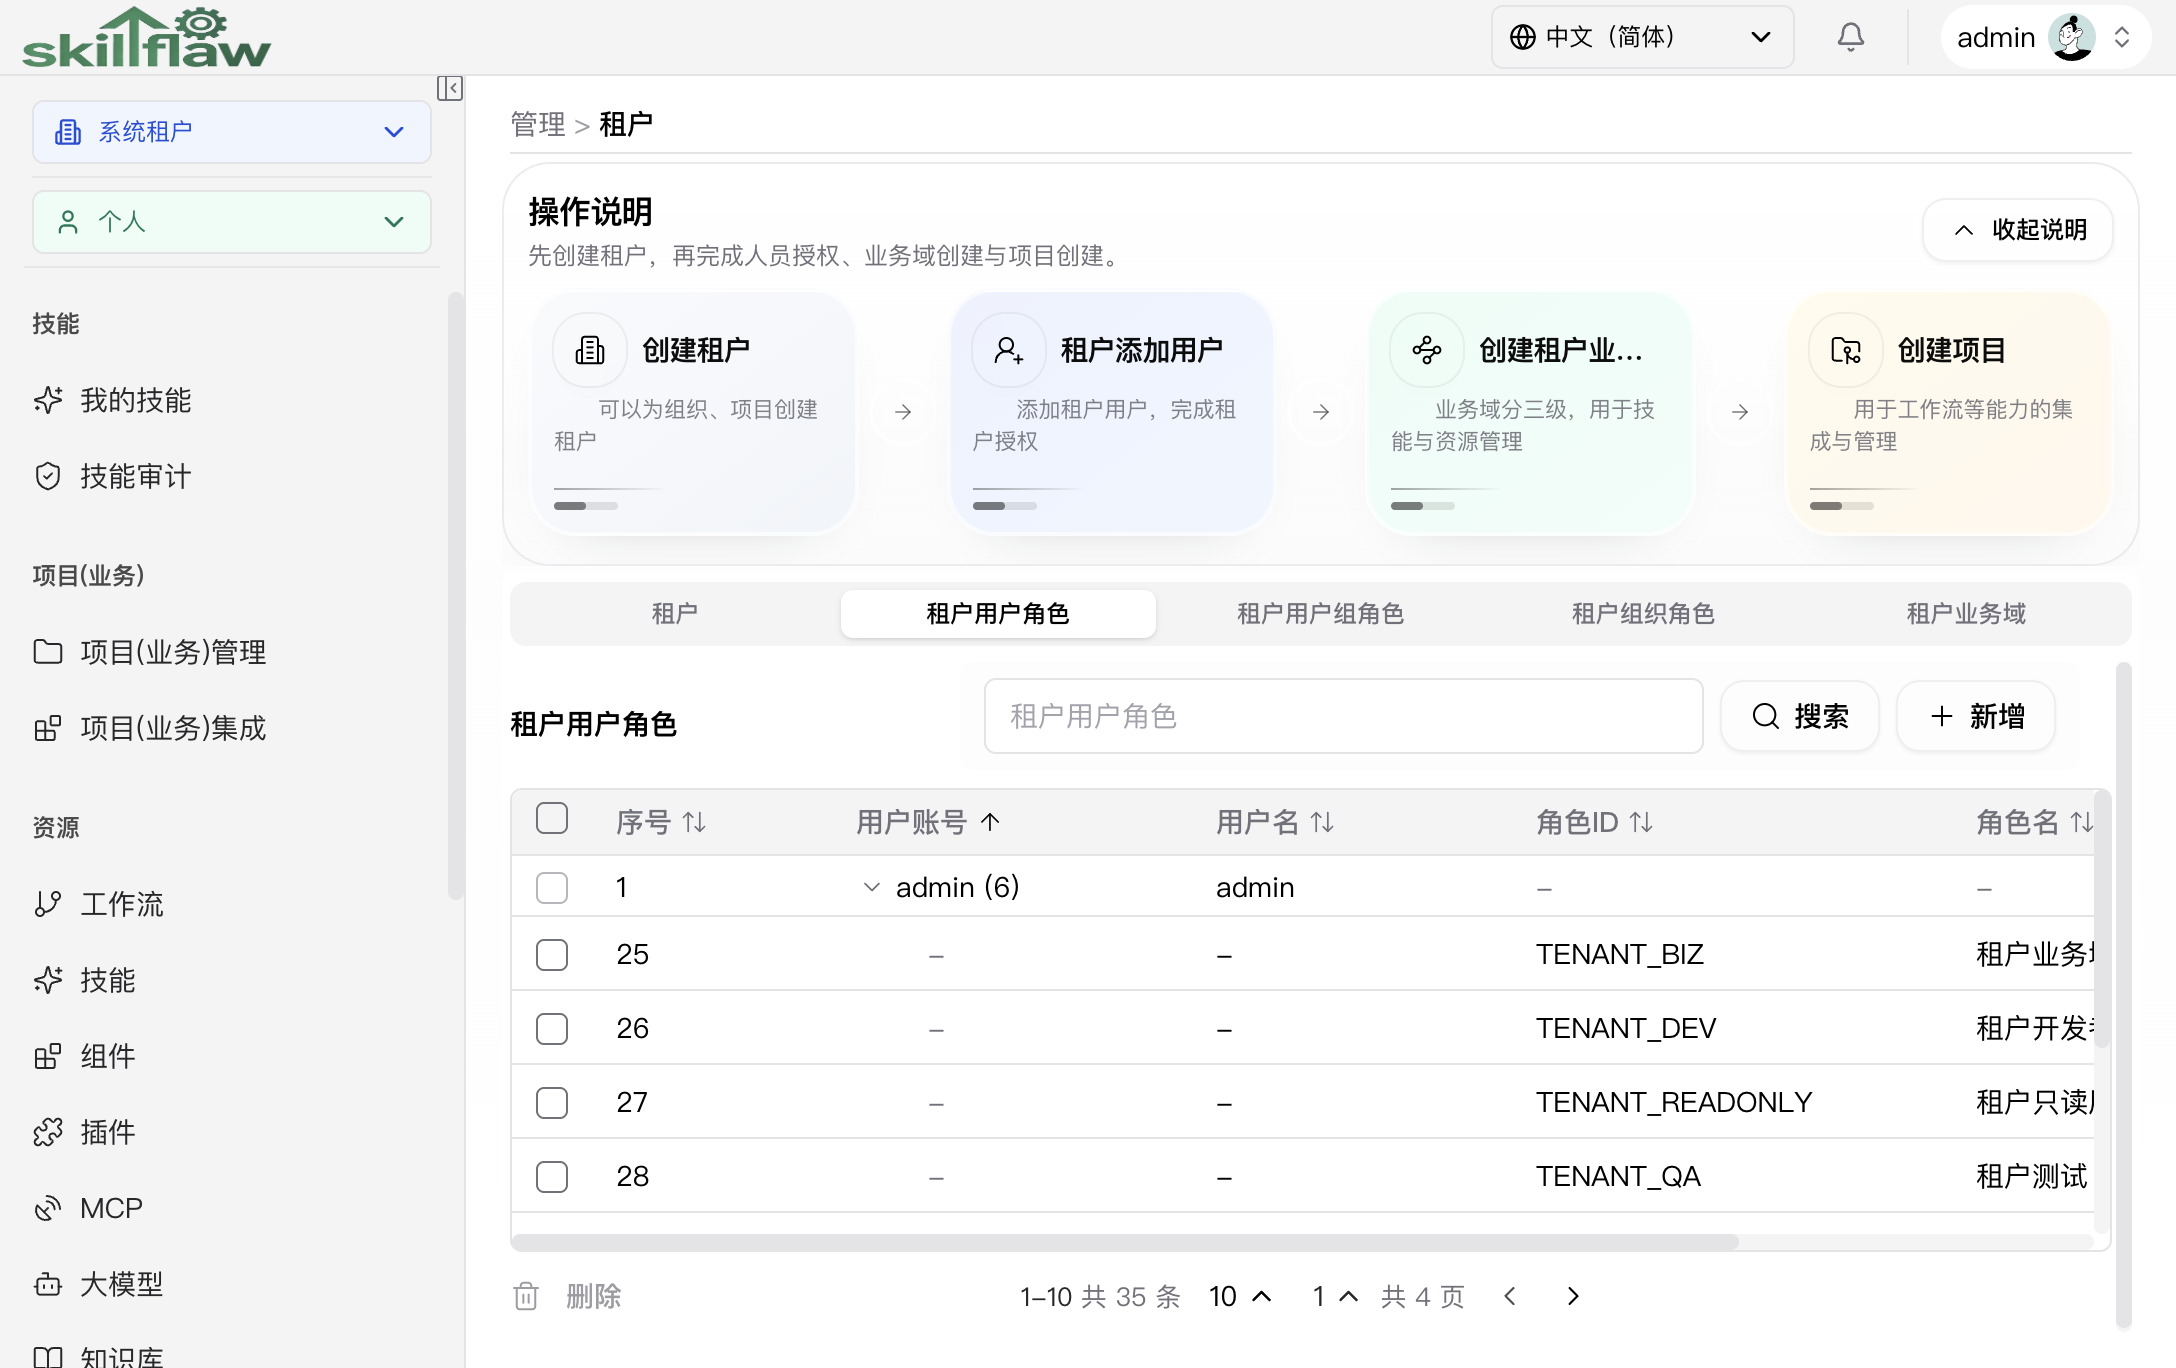The height and width of the screenshot is (1368, 2176).
Task: Collapse the admin (6) group row
Action: pos(872,887)
